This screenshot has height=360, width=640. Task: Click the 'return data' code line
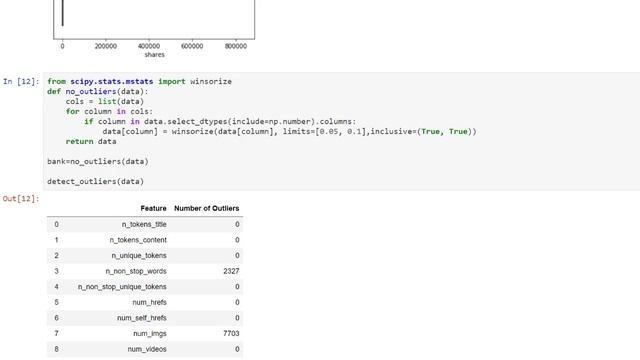91,142
